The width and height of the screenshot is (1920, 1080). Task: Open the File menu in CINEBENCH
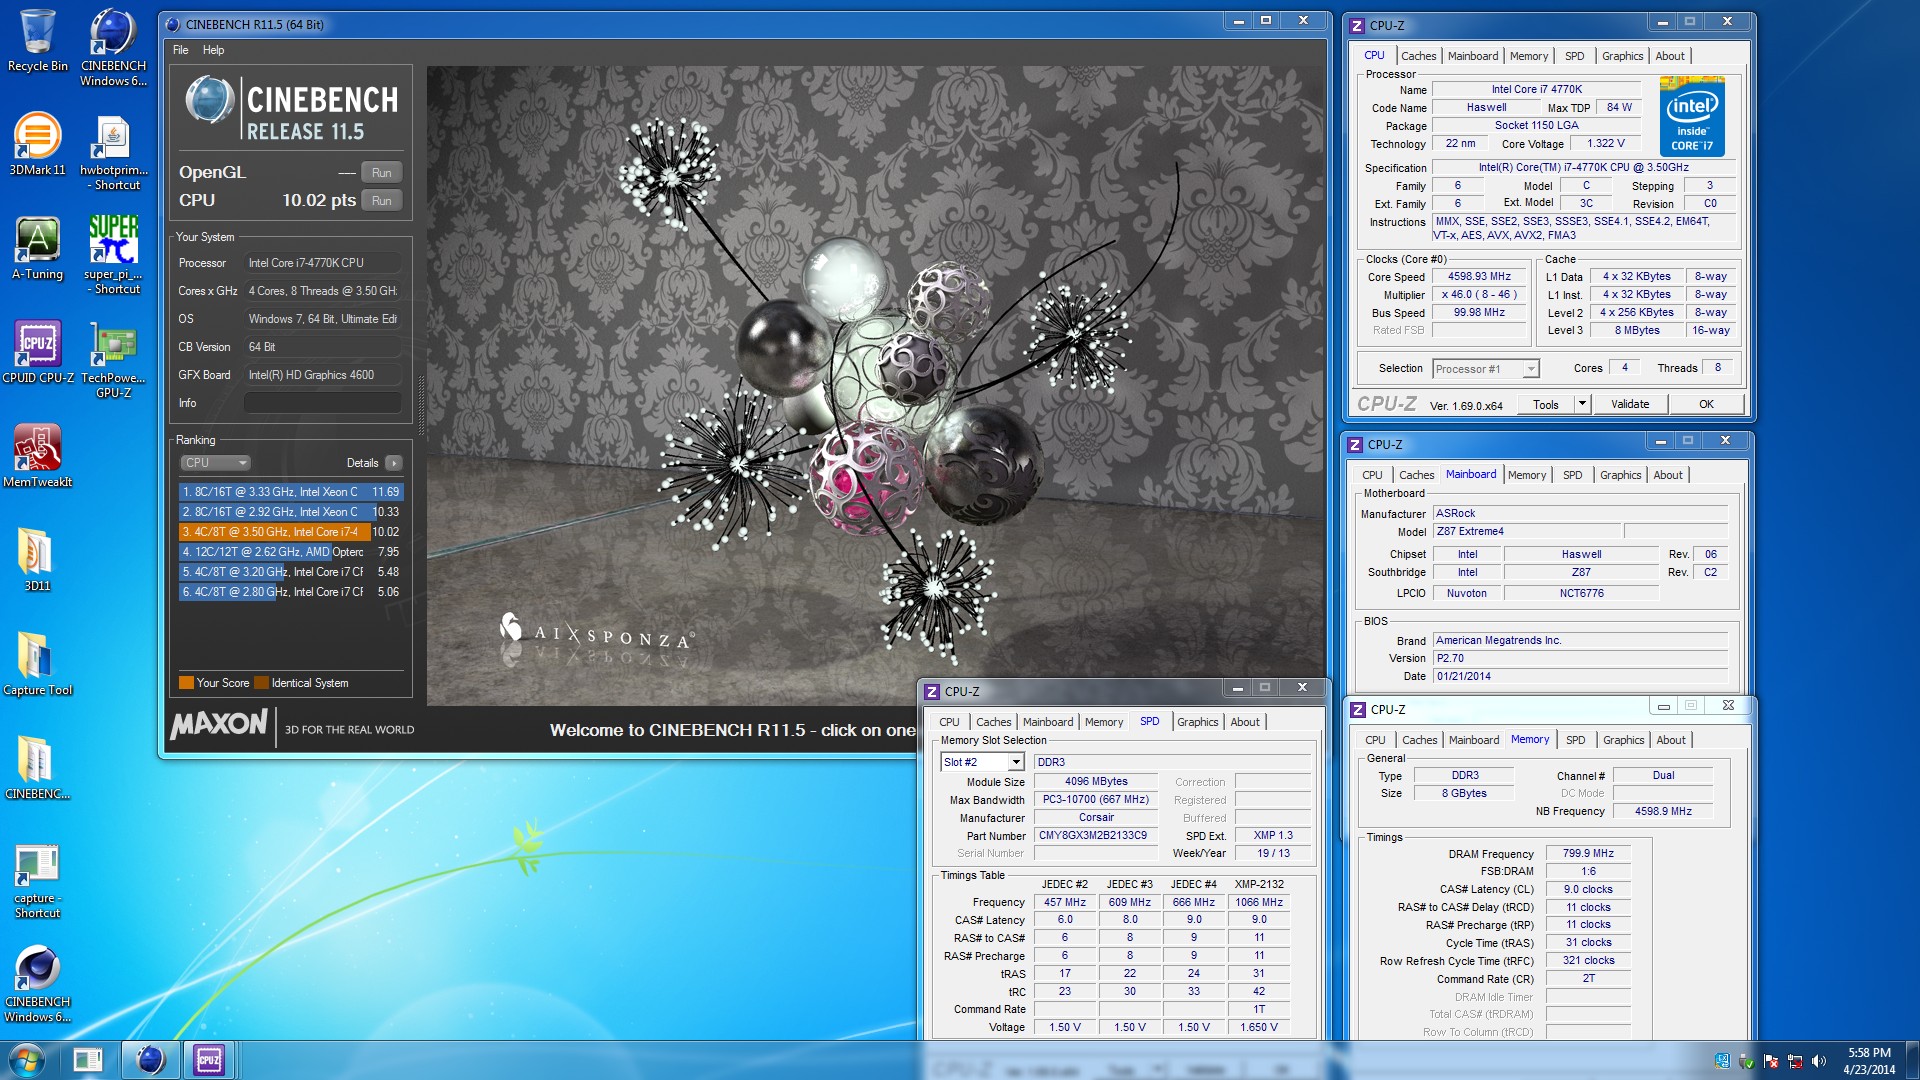click(181, 50)
